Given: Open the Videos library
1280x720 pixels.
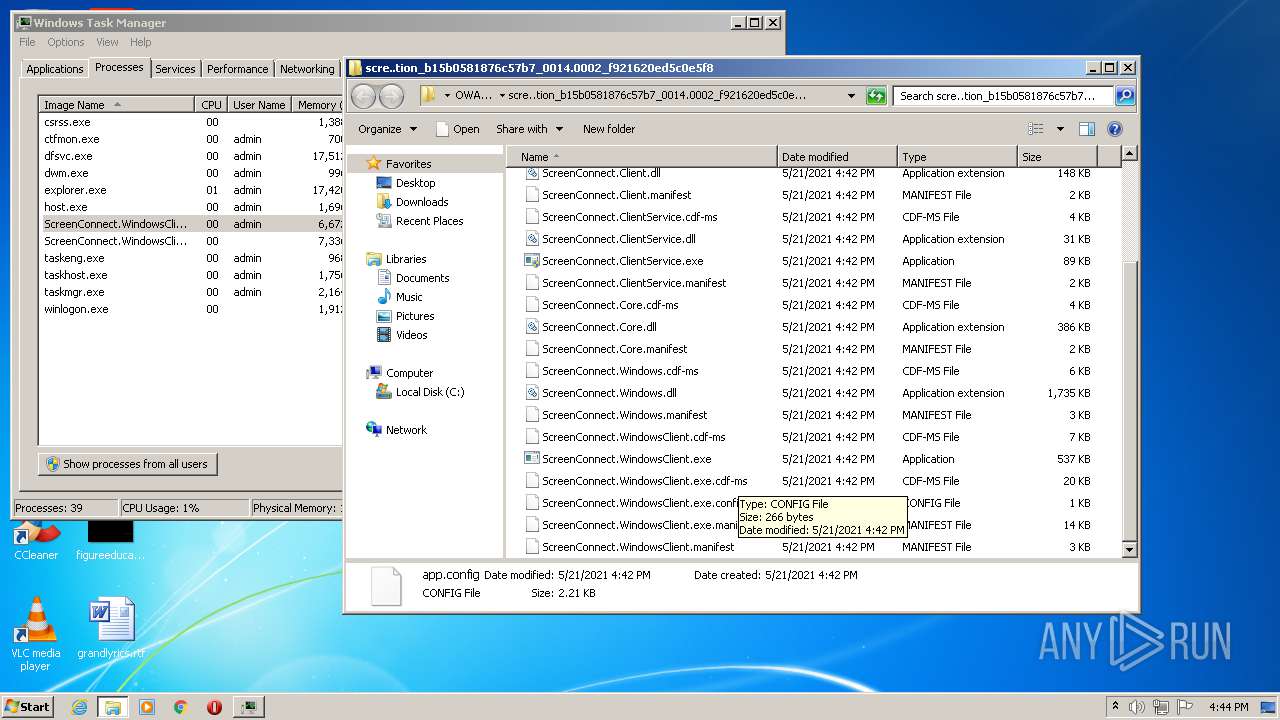Looking at the screenshot, I should point(411,335).
